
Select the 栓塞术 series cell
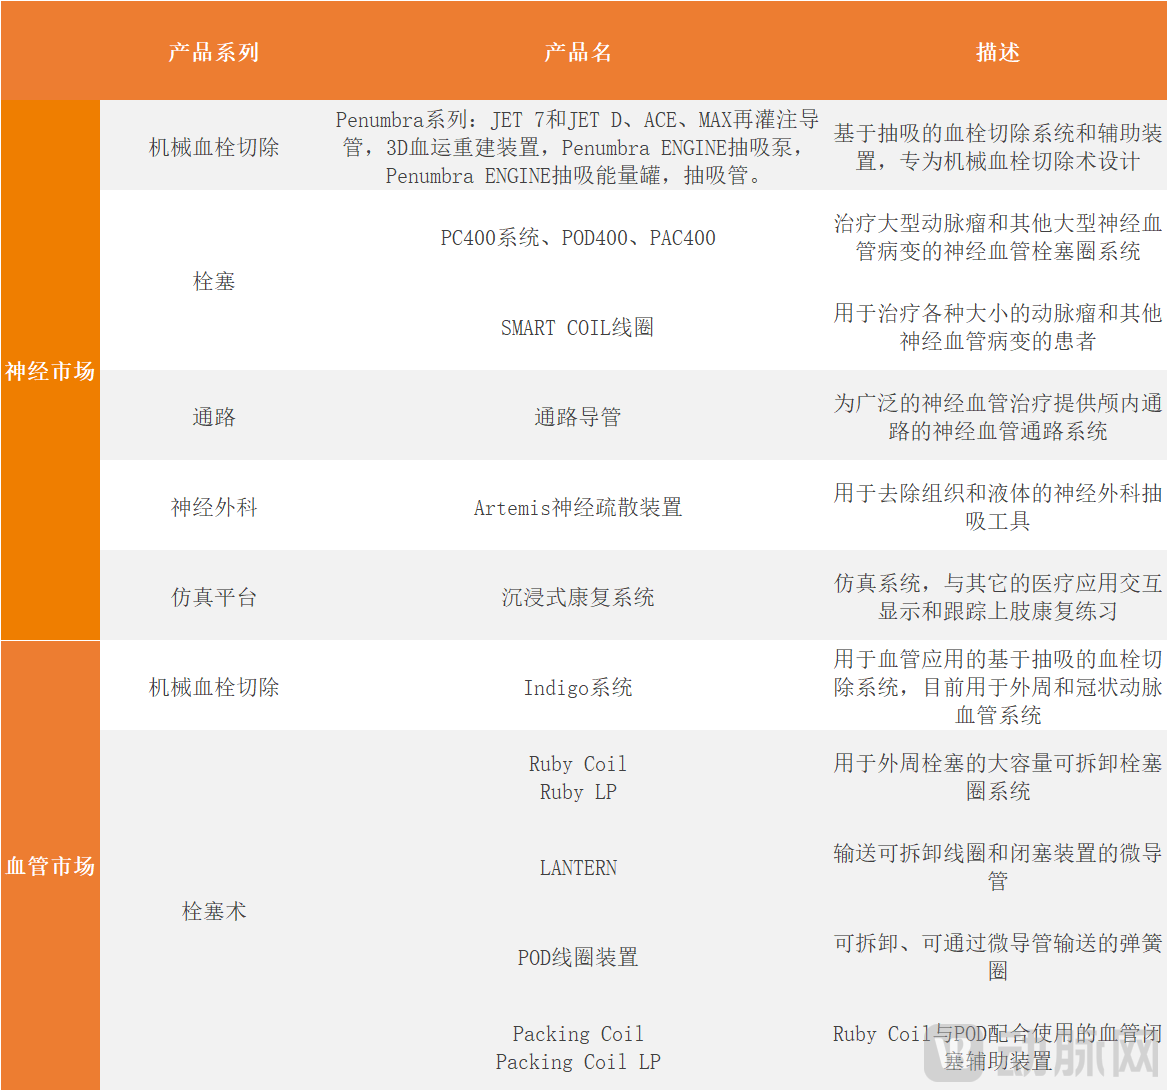[x=213, y=911]
